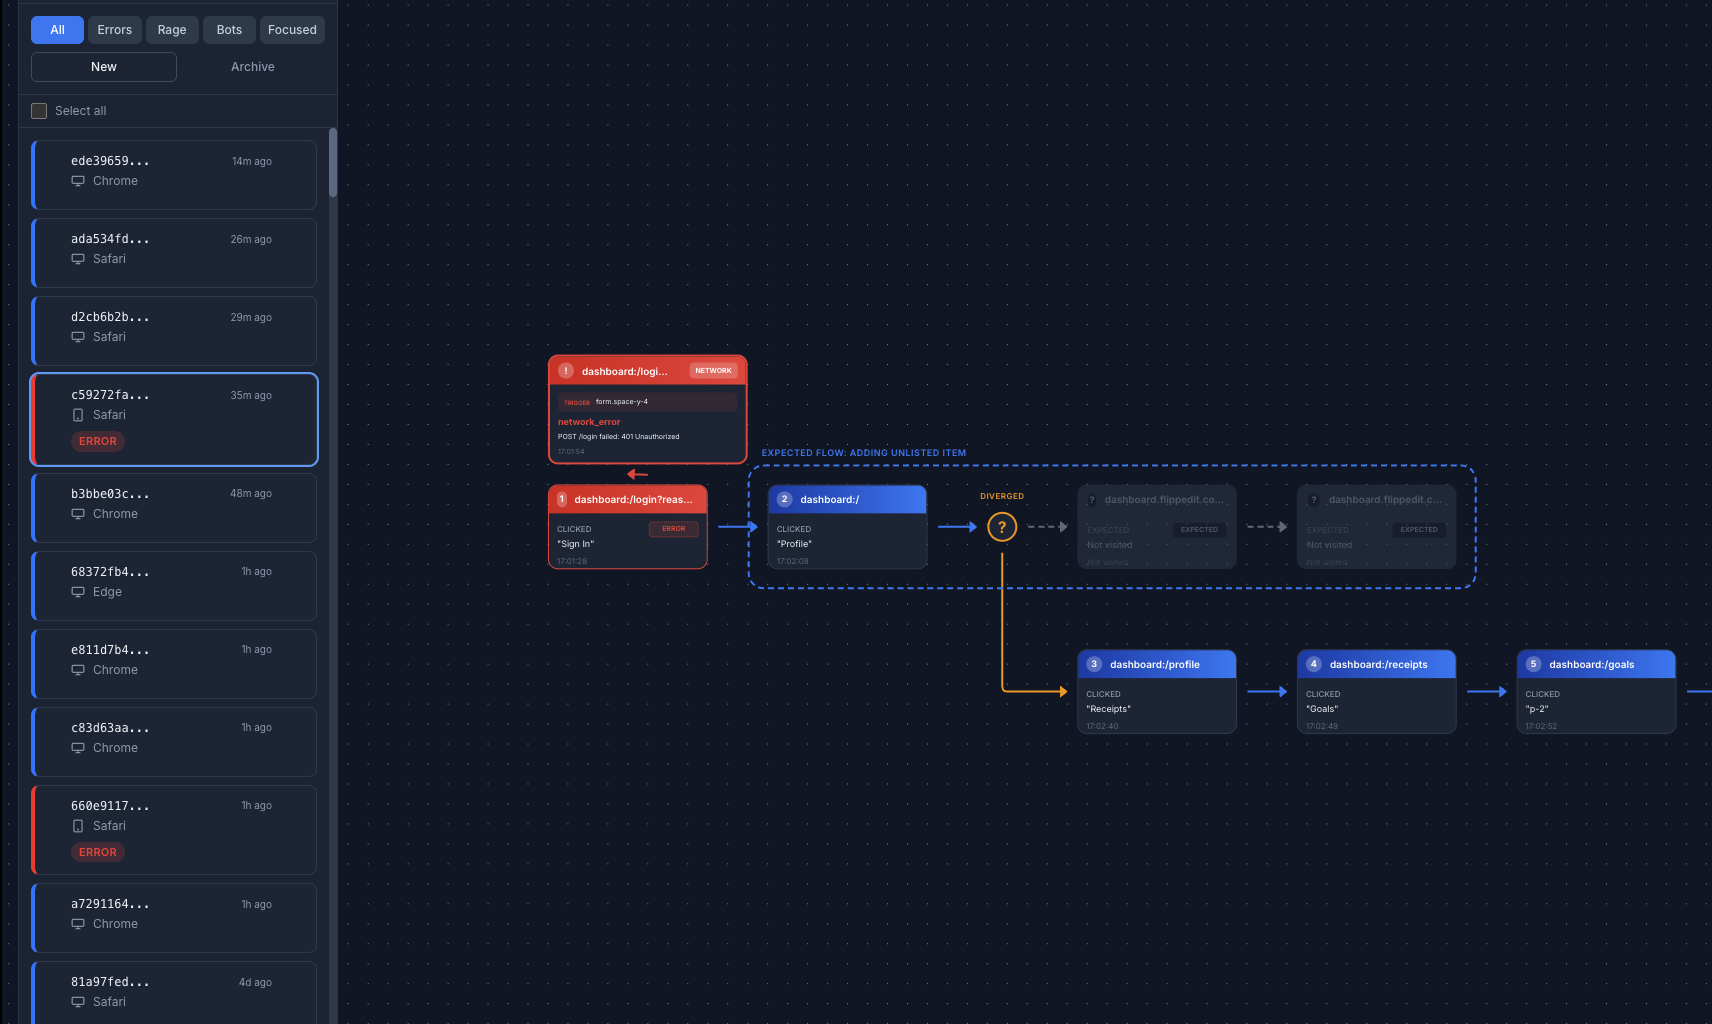Click the step 5 badge on the dashboard:/goals node
The image size is (1712, 1024).
pyautogui.click(x=1532, y=663)
